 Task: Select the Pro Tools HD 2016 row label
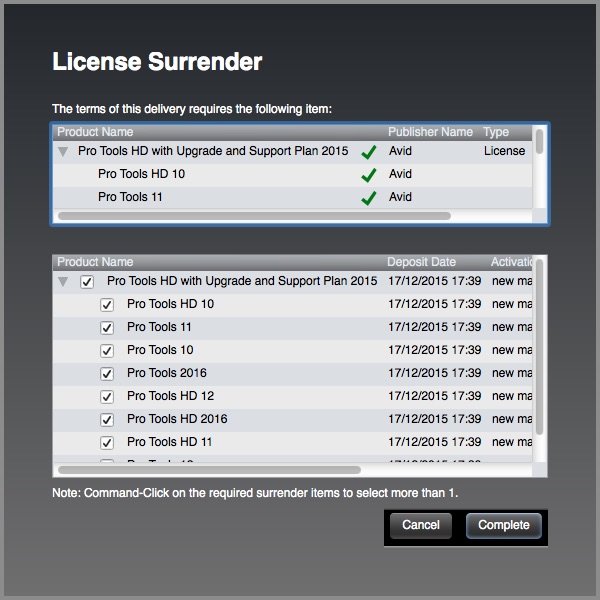coord(177,419)
